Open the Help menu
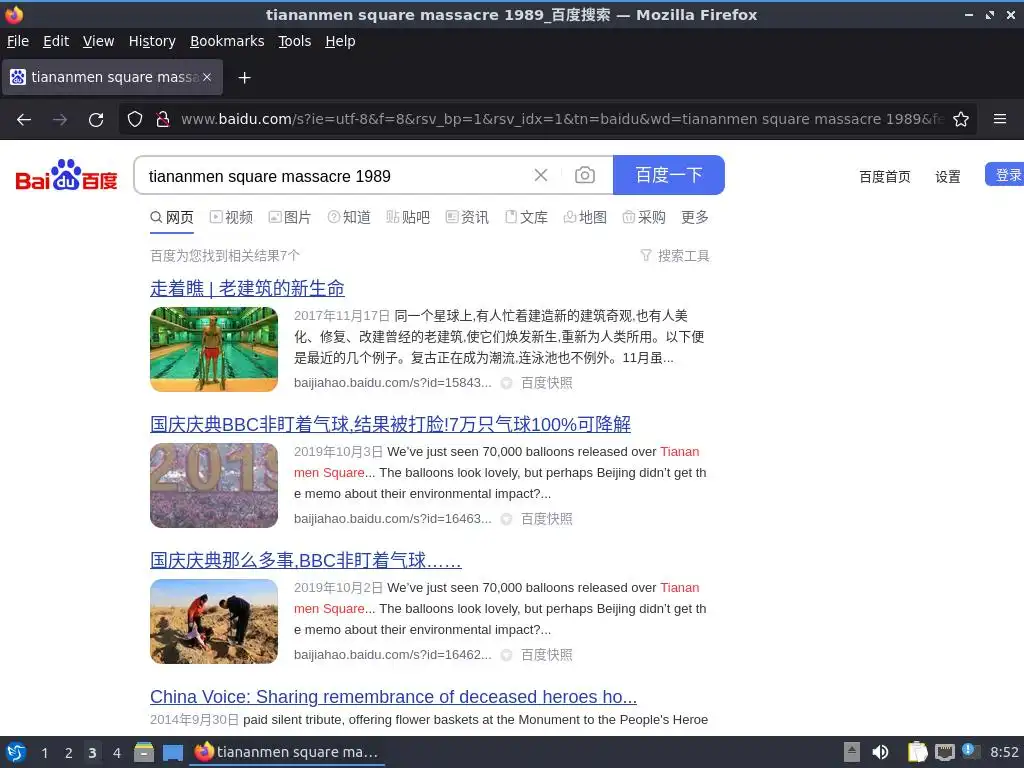The image size is (1024, 768). [x=340, y=41]
